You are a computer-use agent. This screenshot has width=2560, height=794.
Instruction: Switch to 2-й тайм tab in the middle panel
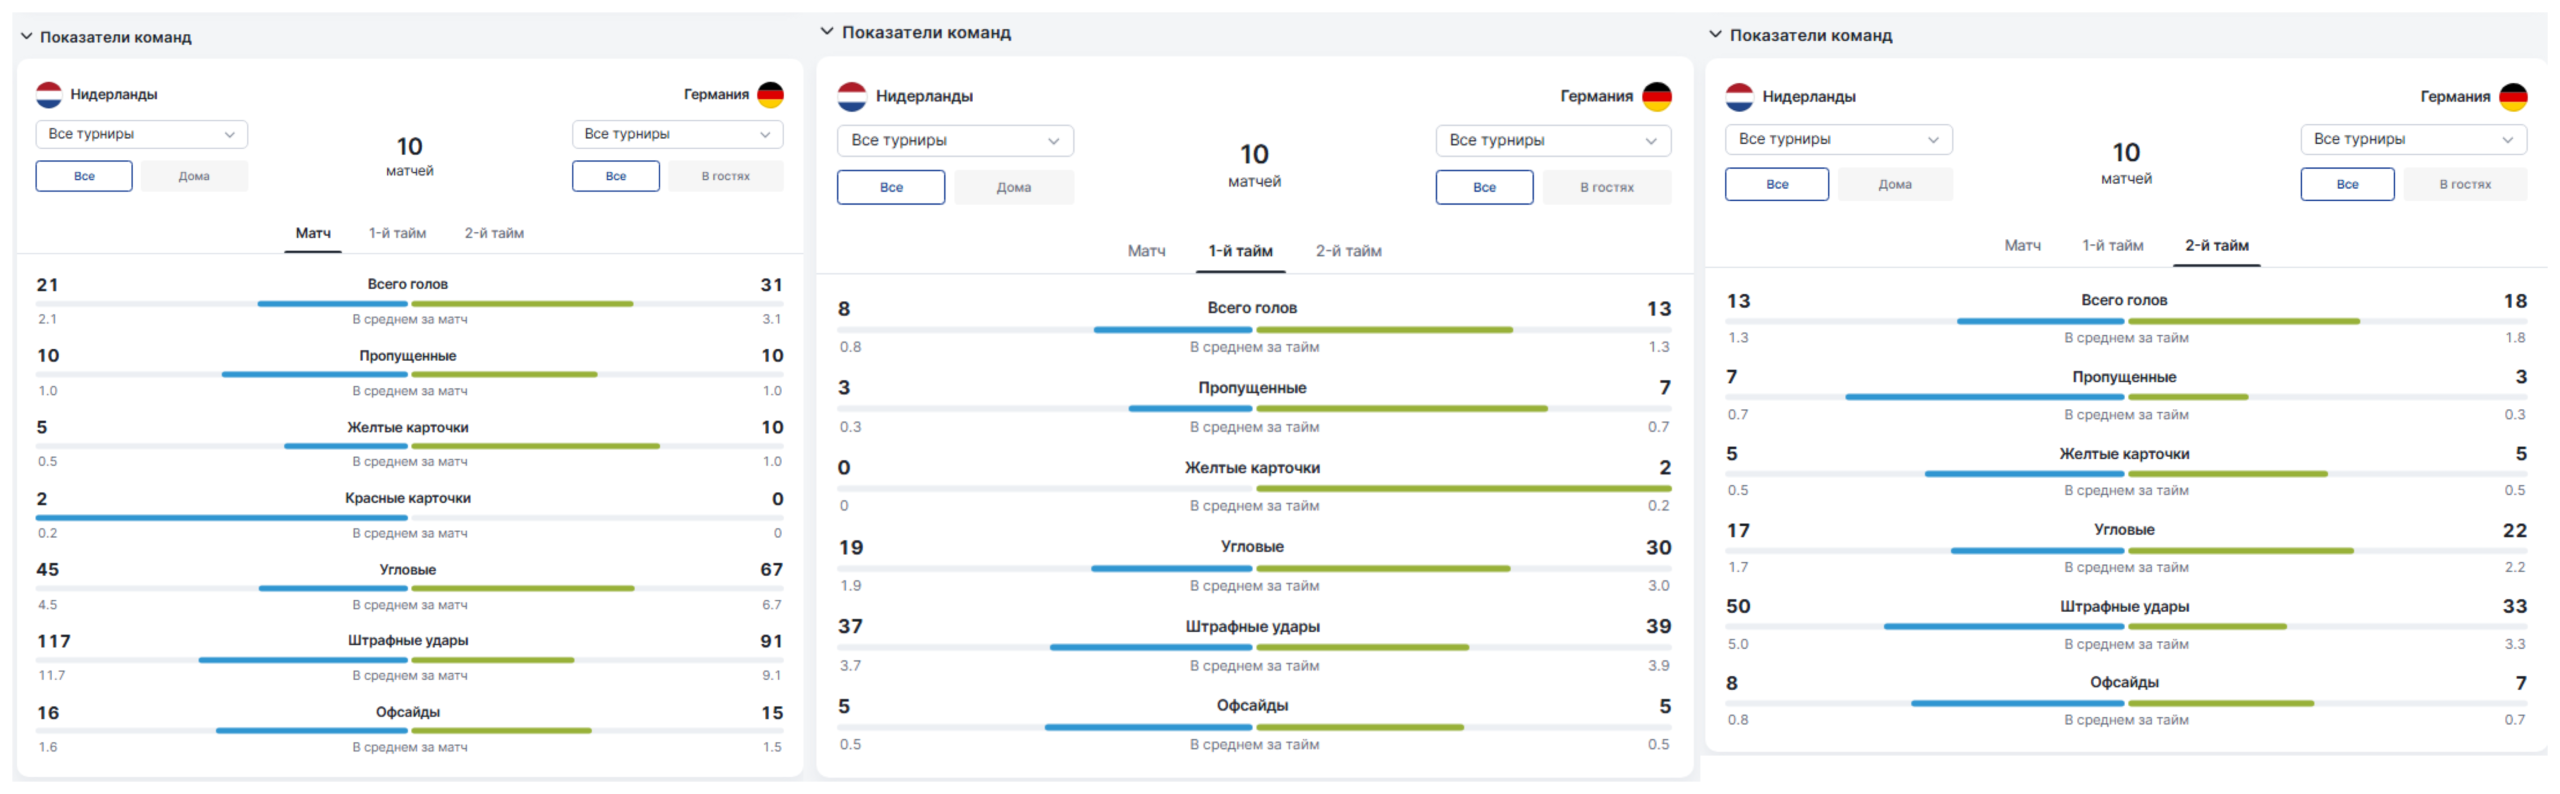tap(1348, 251)
